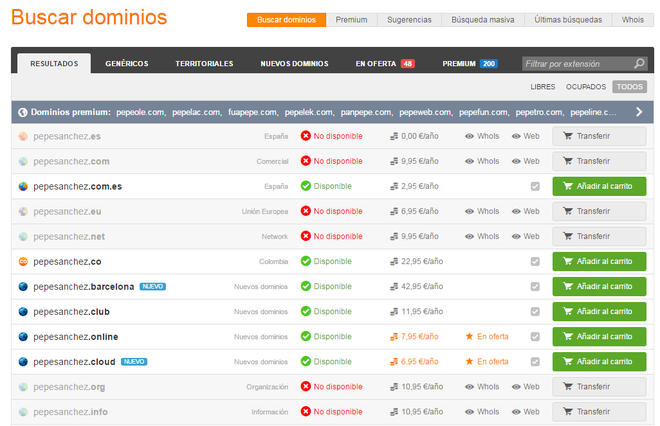Click the red unavailable icon for pepesanchez.eu

point(306,211)
